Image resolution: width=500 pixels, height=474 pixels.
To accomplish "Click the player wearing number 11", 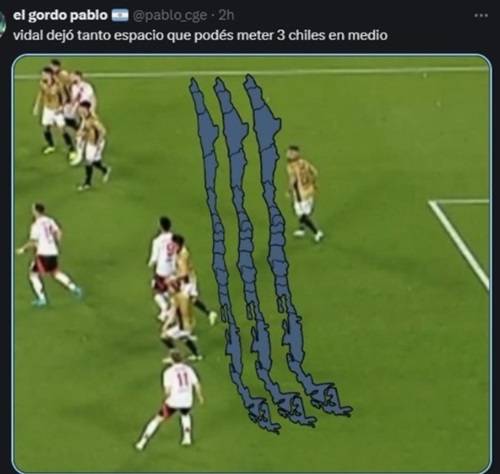I will pos(173,400).
